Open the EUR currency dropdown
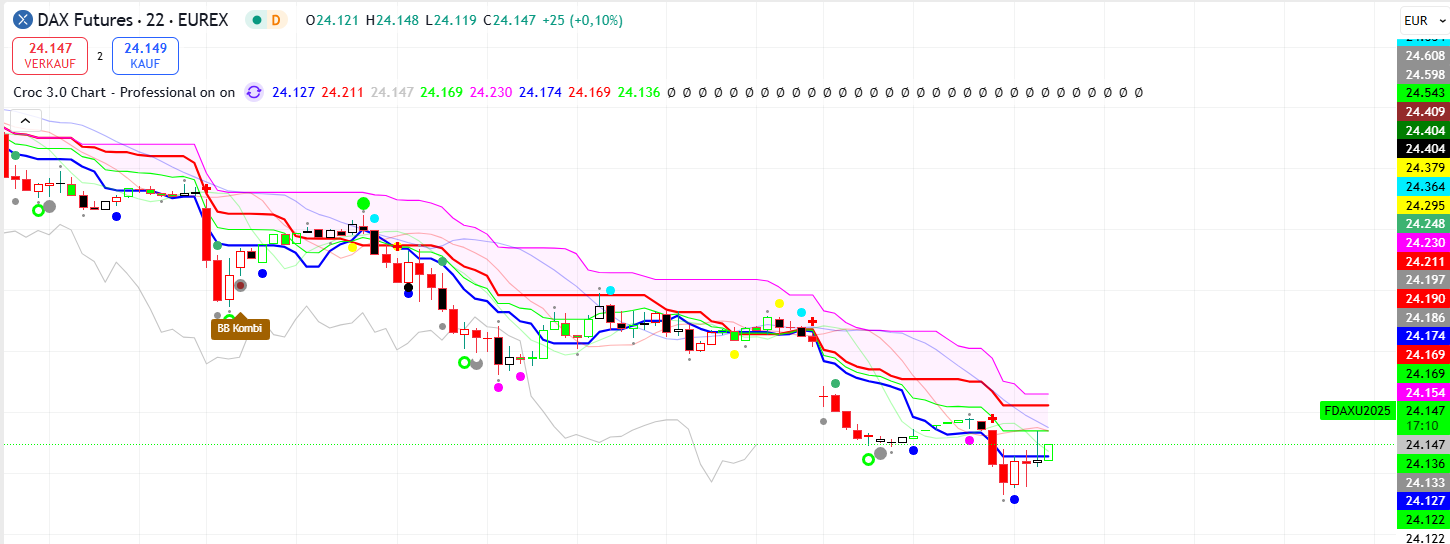 pyautogui.click(x=1422, y=20)
